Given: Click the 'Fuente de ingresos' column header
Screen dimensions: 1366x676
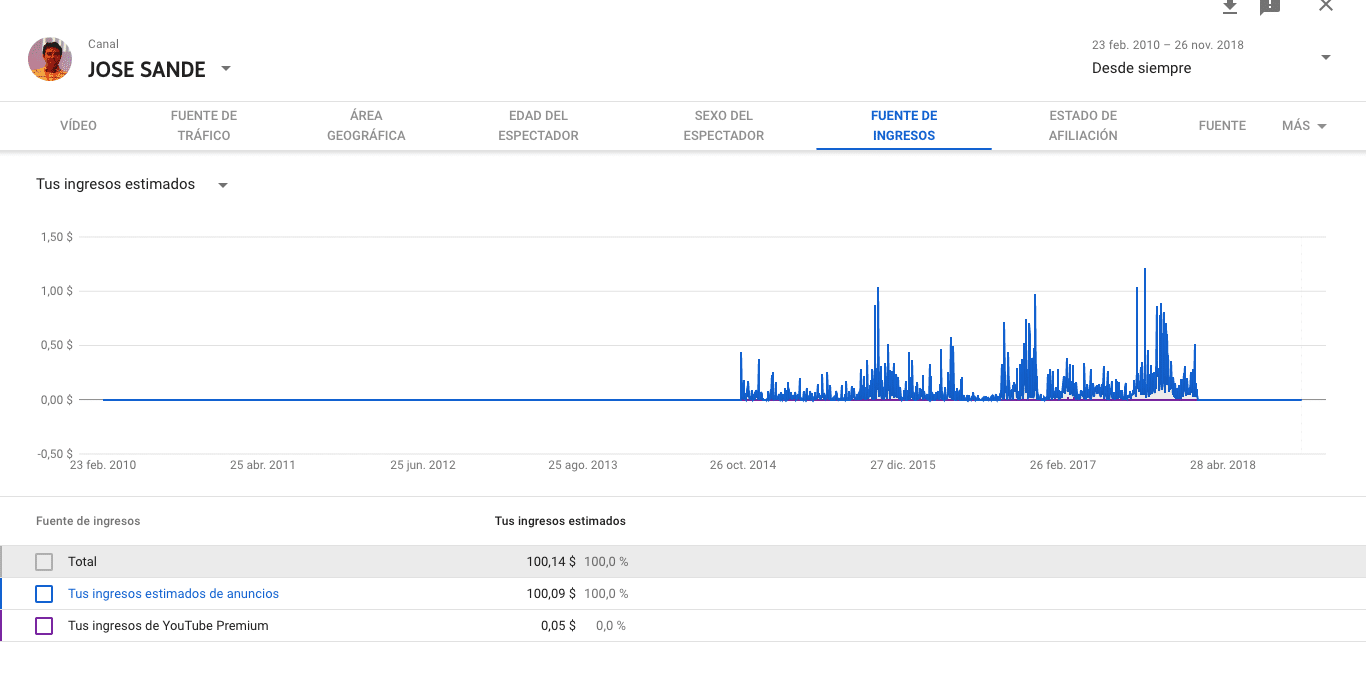Looking at the screenshot, I should pyautogui.click(x=88, y=521).
